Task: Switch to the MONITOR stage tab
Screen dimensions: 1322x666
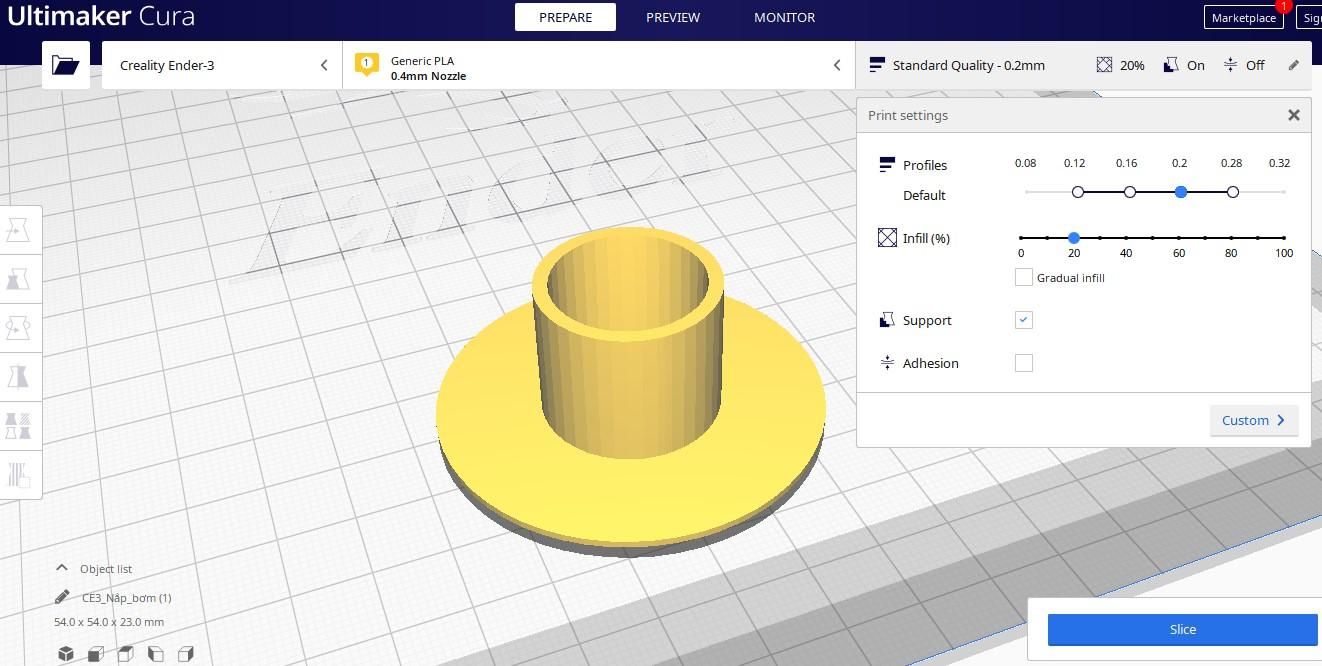Action: click(784, 17)
